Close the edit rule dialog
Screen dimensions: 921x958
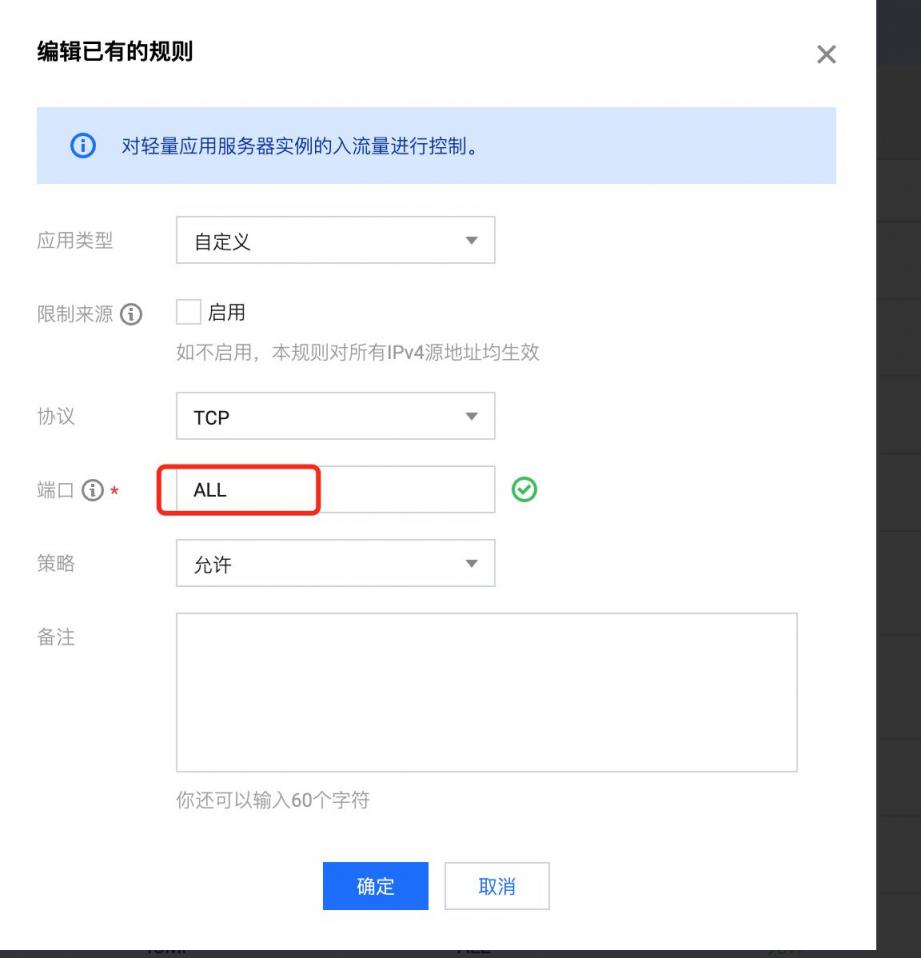coord(826,55)
